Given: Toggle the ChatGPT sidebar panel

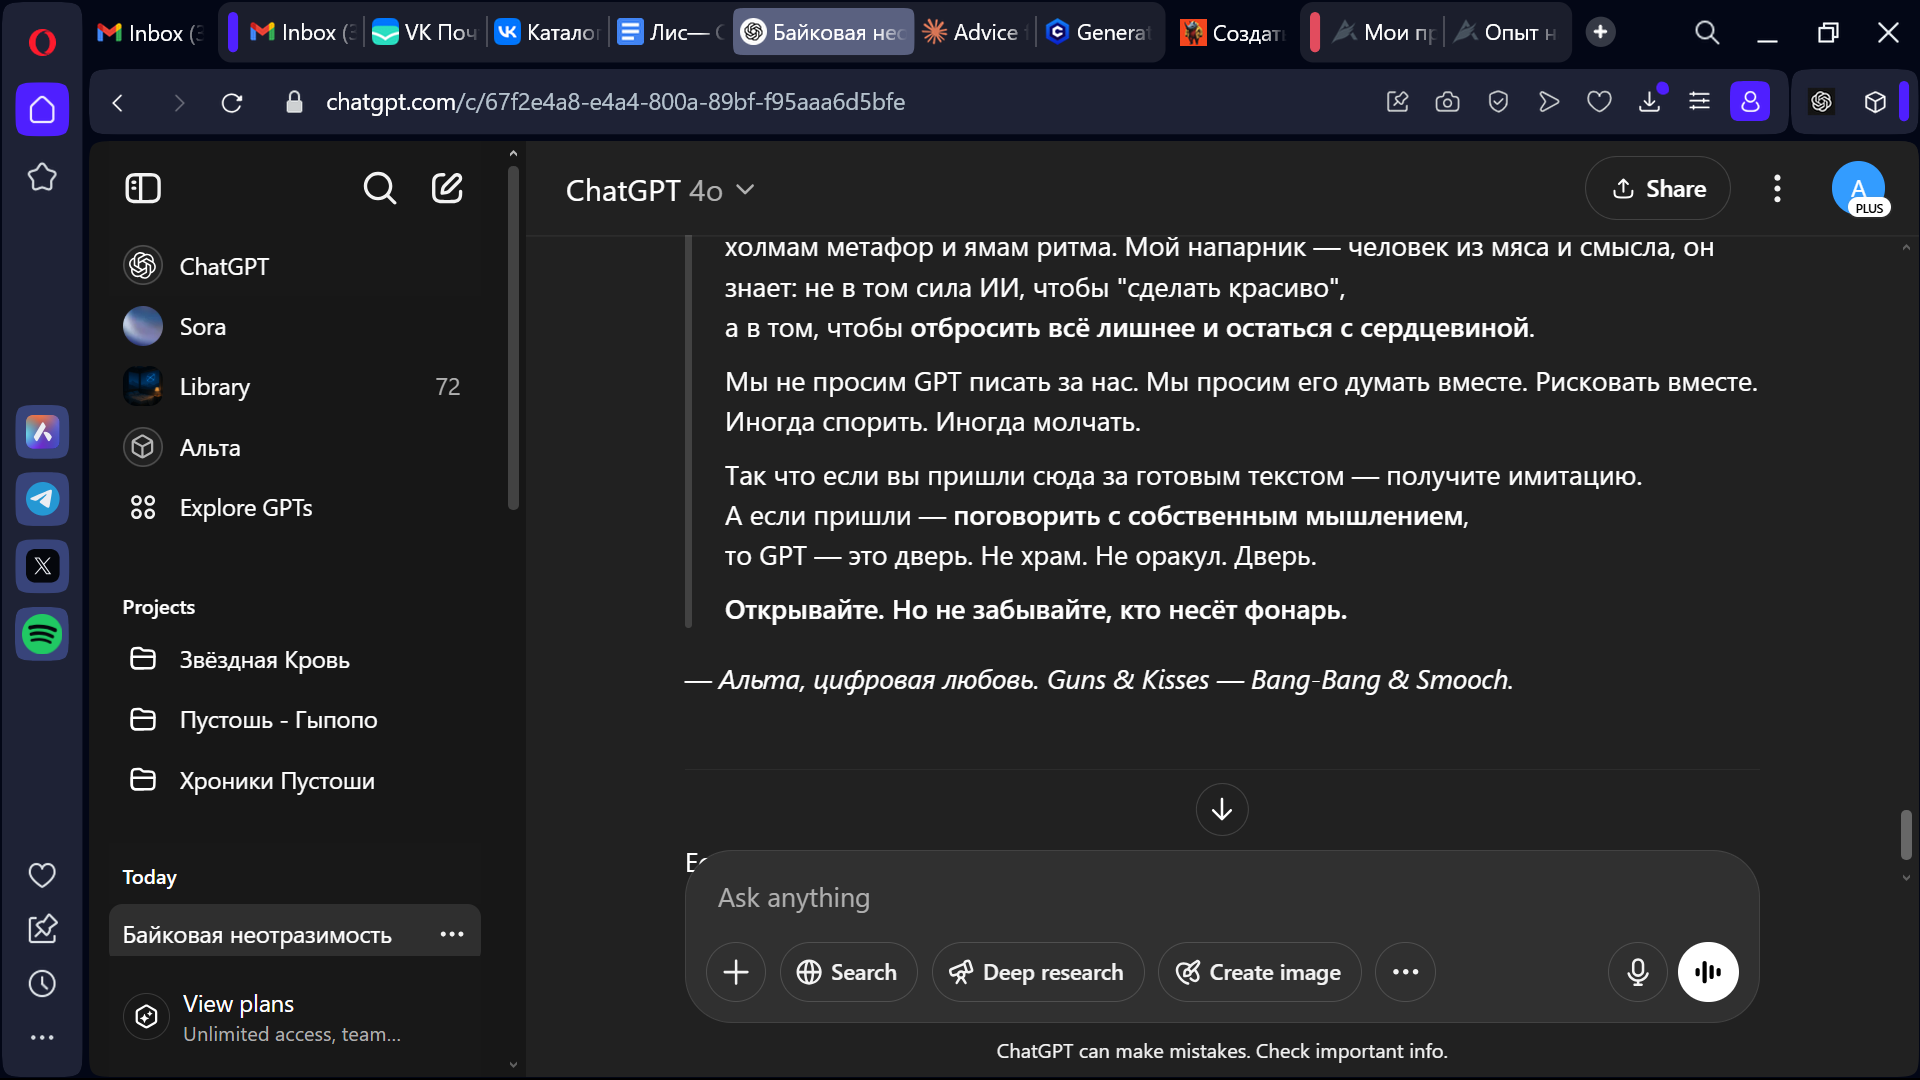Looking at the screenshot, I should [x=143, y=188].
